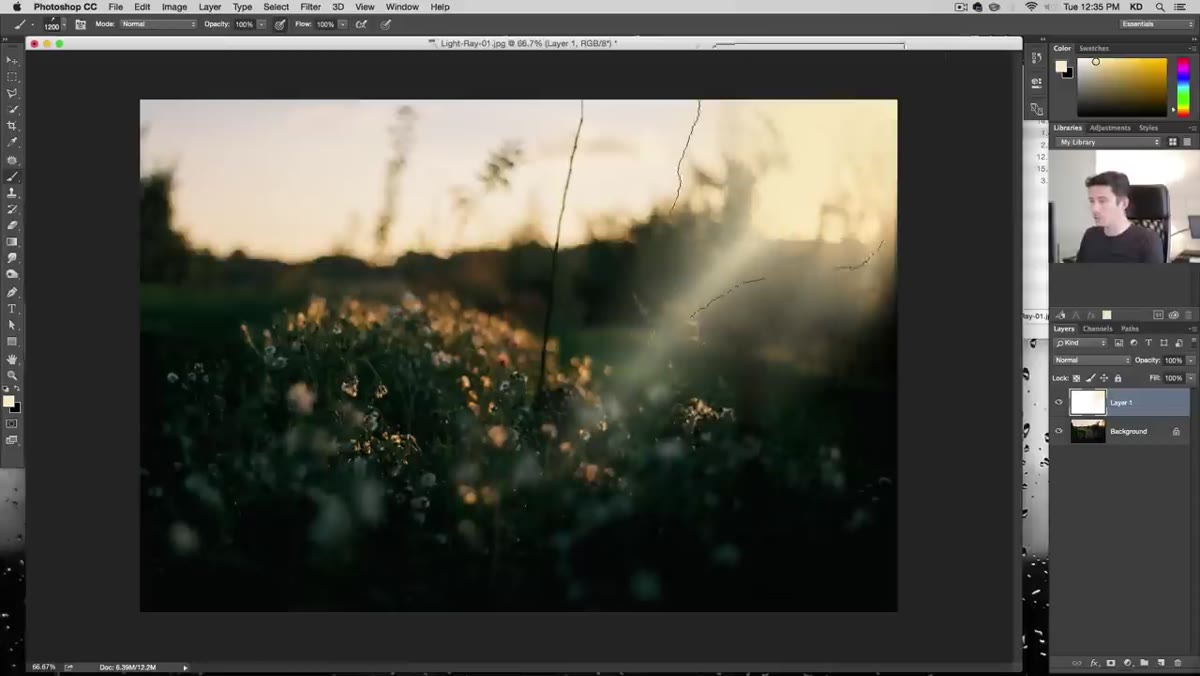Create new adjustment layer
The image size is (1200, 676).
(x=1128, y=663)
